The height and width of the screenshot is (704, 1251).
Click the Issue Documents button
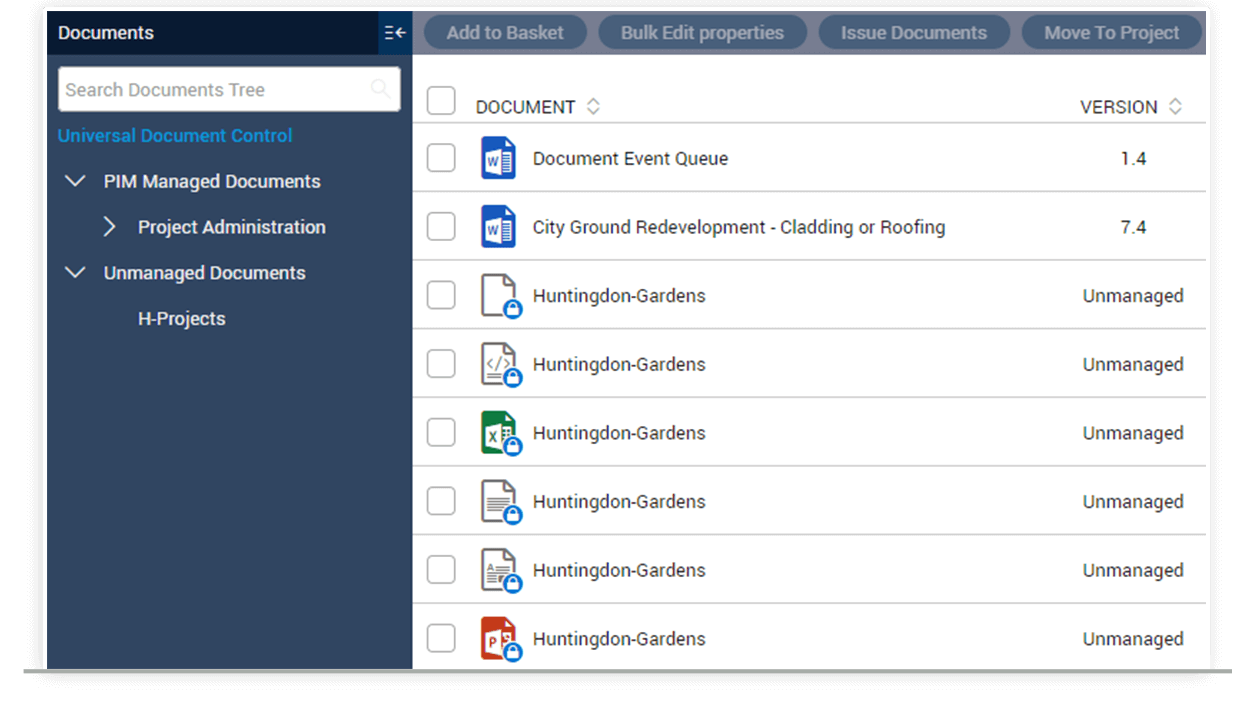click(x=914, y=33)
